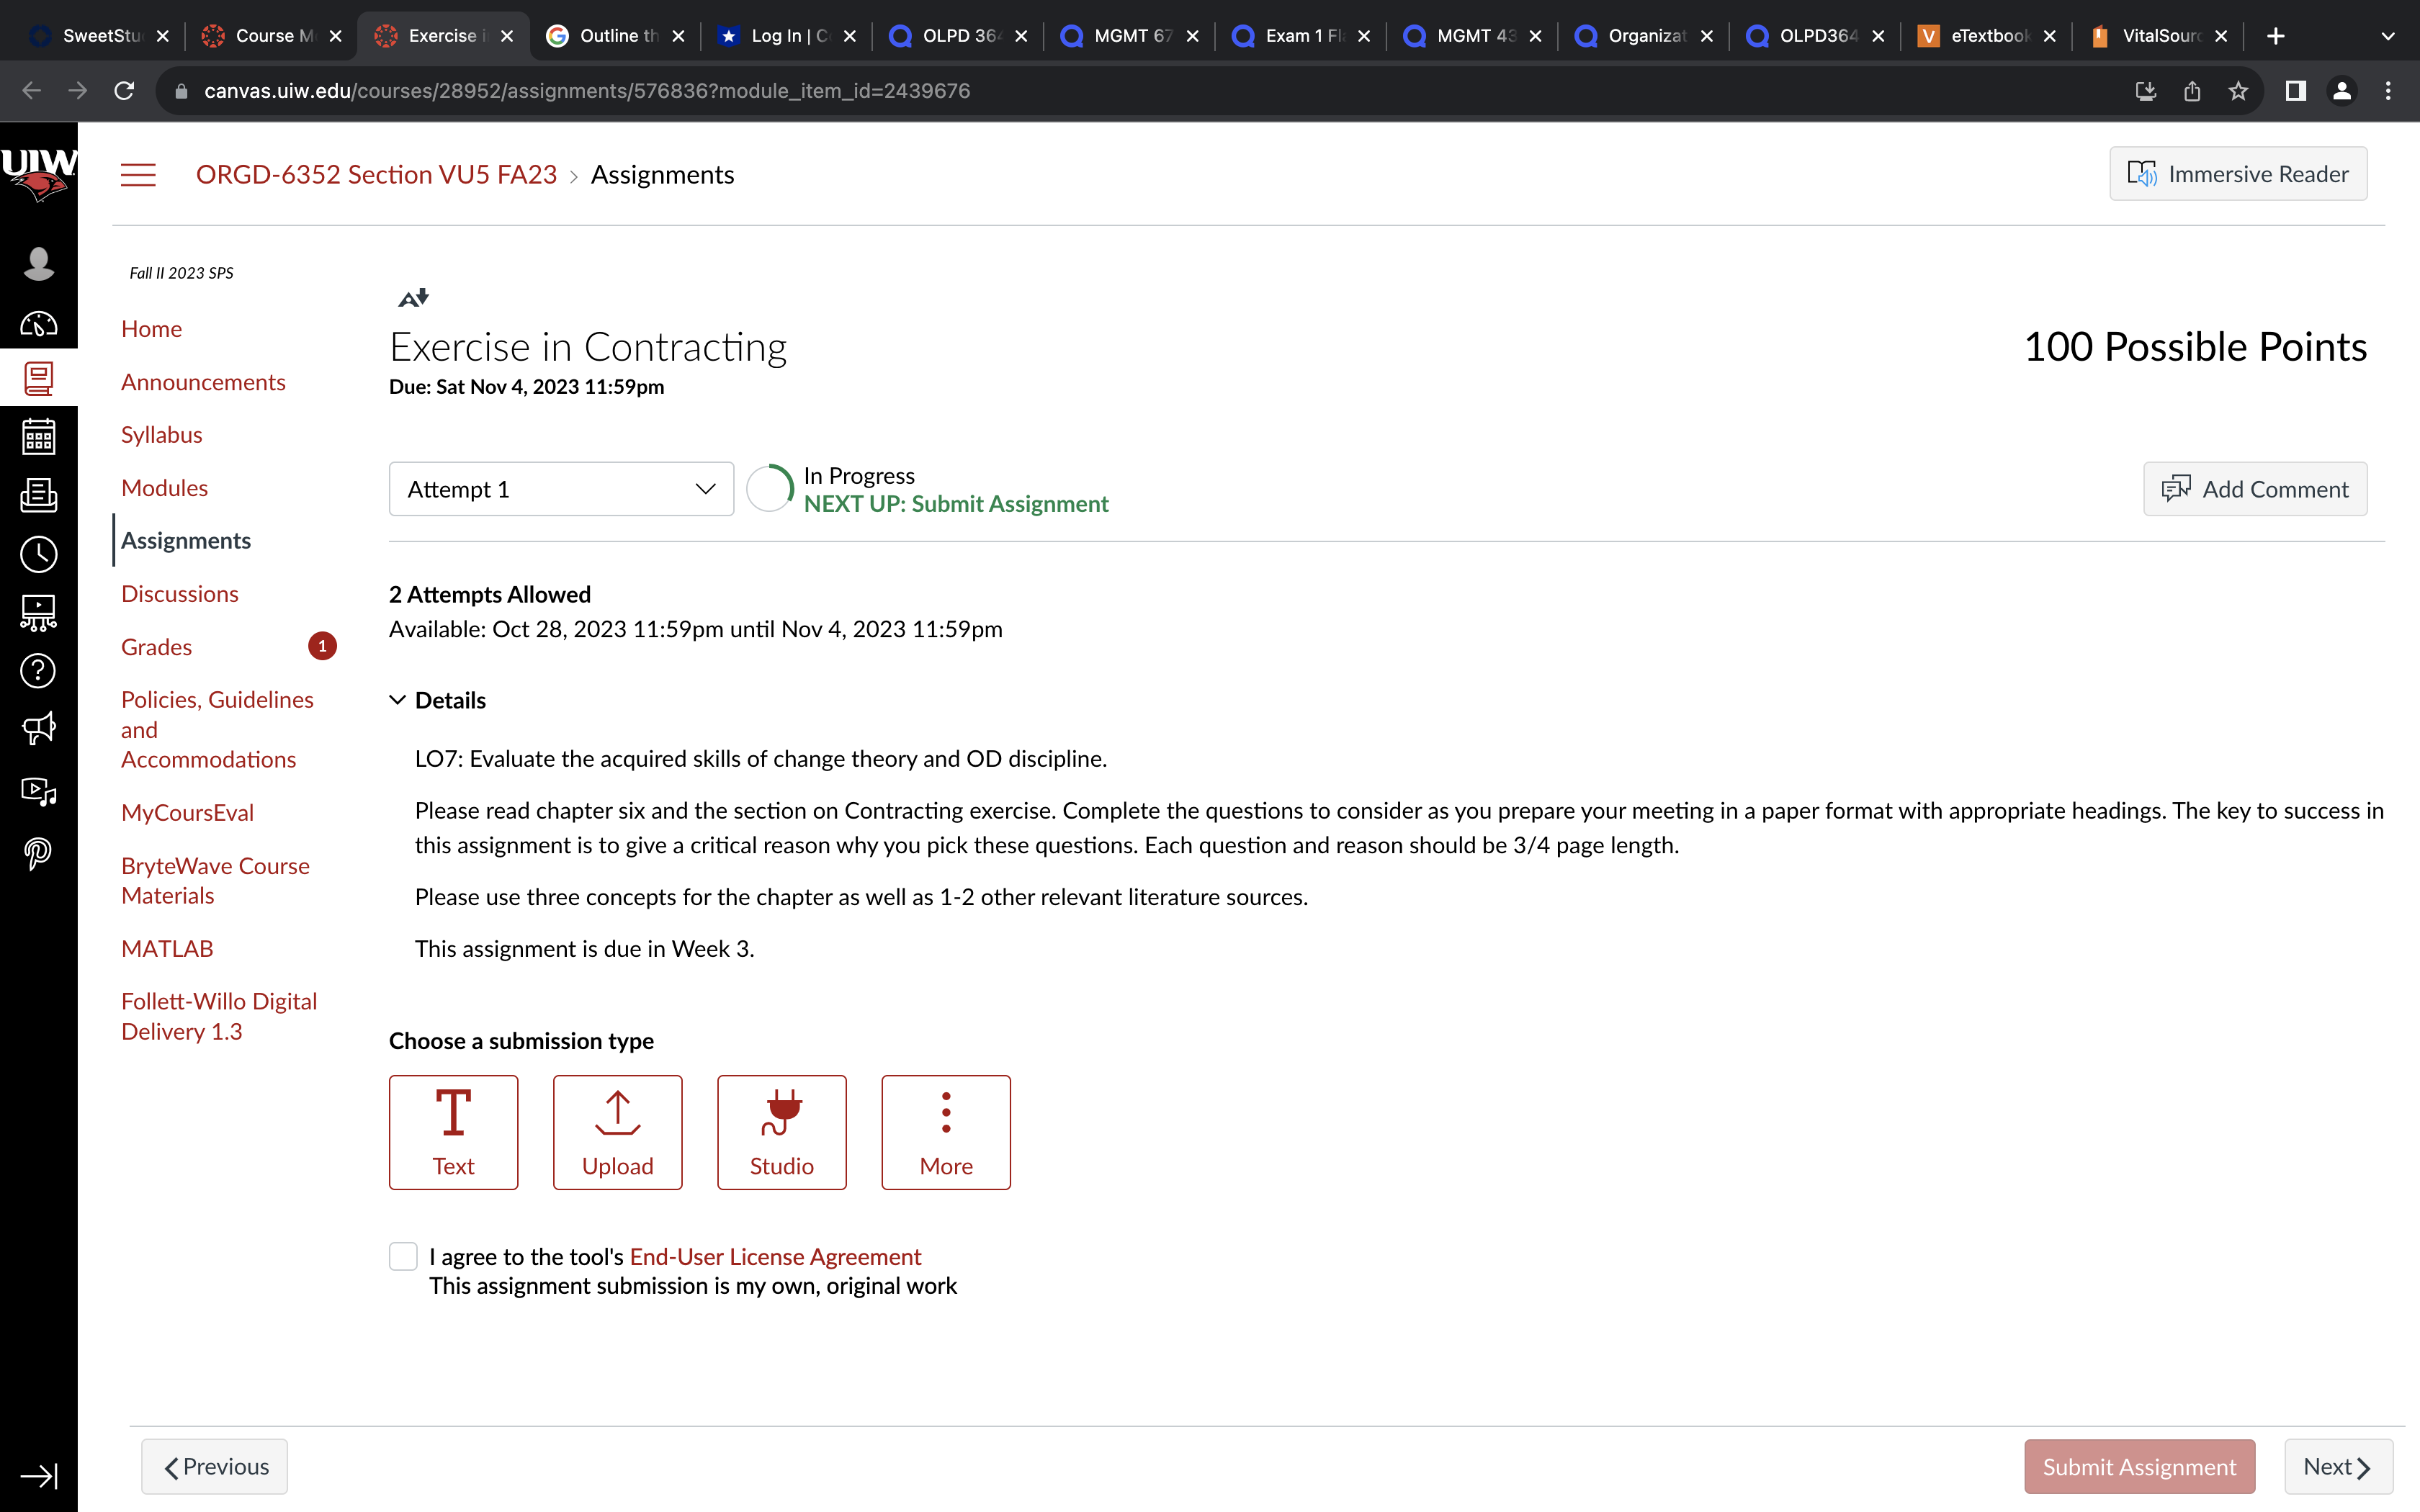Open the Calendar icon in global navigation

[x=38, y=436]
